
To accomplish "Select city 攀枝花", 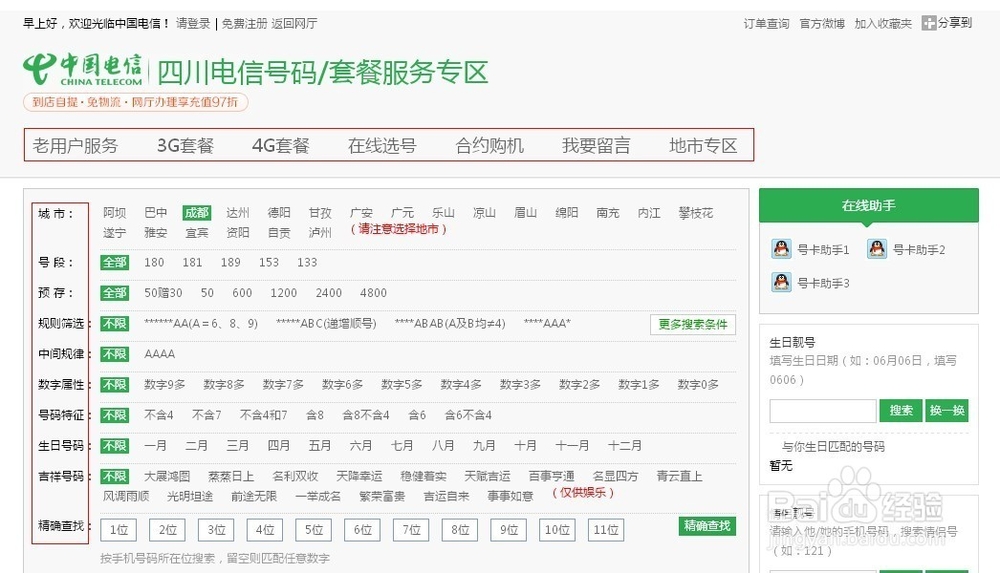I will coord(696,212).
